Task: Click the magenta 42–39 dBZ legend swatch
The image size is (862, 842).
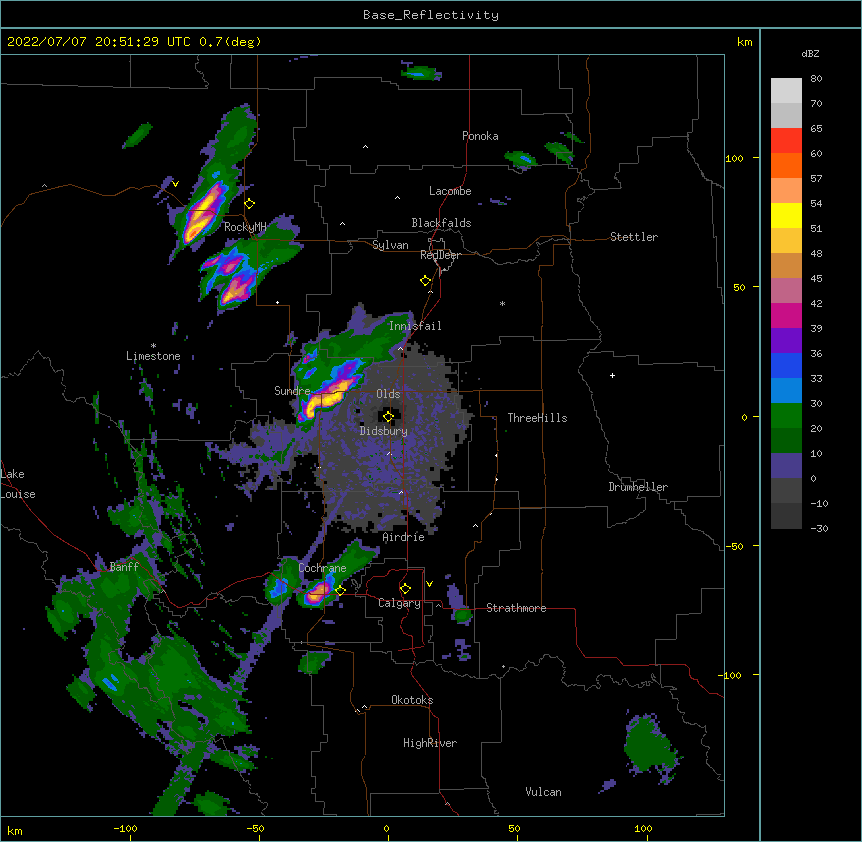Action: point(786,315)
